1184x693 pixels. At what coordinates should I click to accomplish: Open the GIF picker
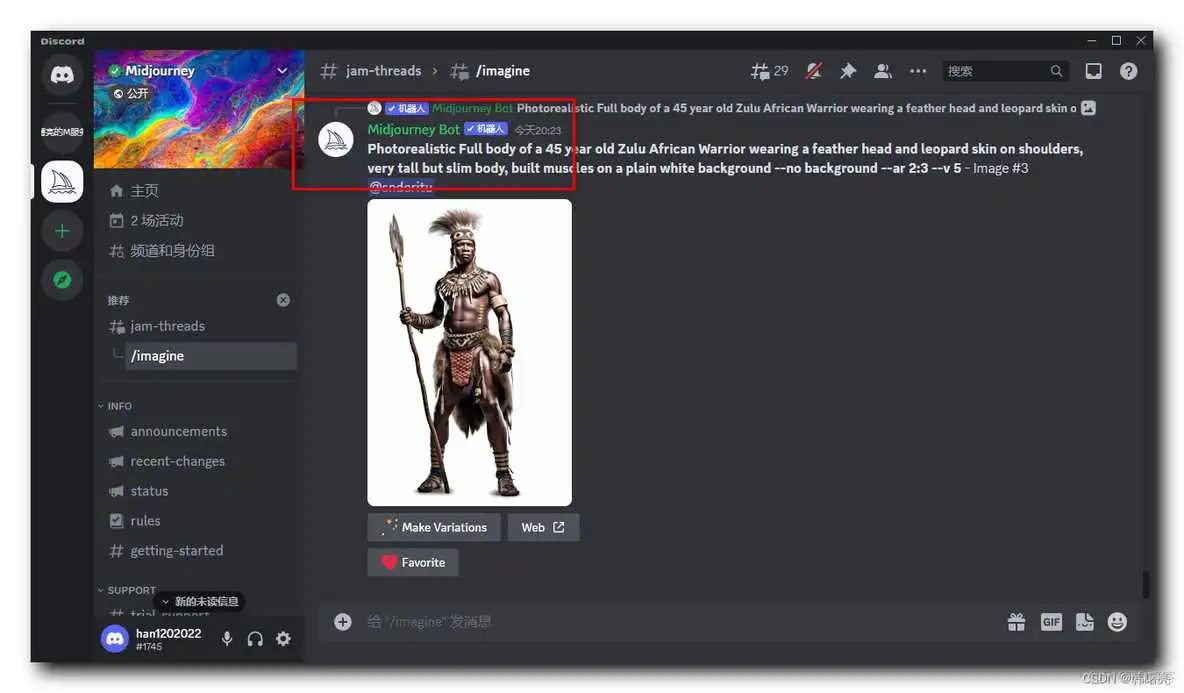1051,621
